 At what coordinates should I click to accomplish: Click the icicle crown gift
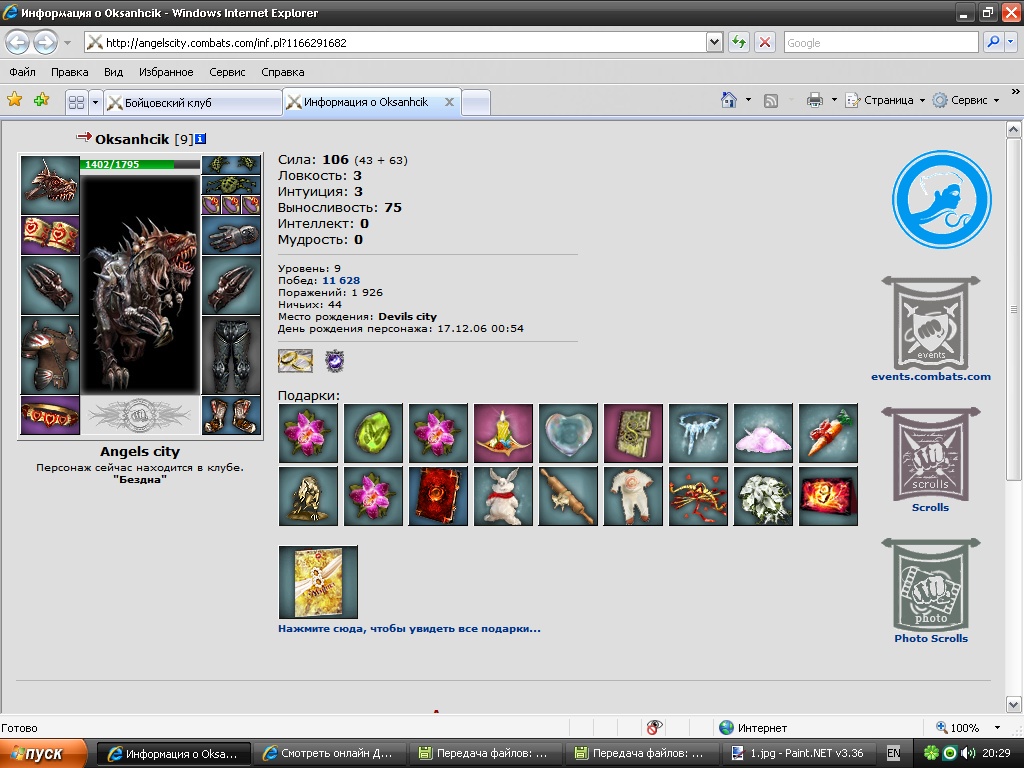tap(698, 433)
